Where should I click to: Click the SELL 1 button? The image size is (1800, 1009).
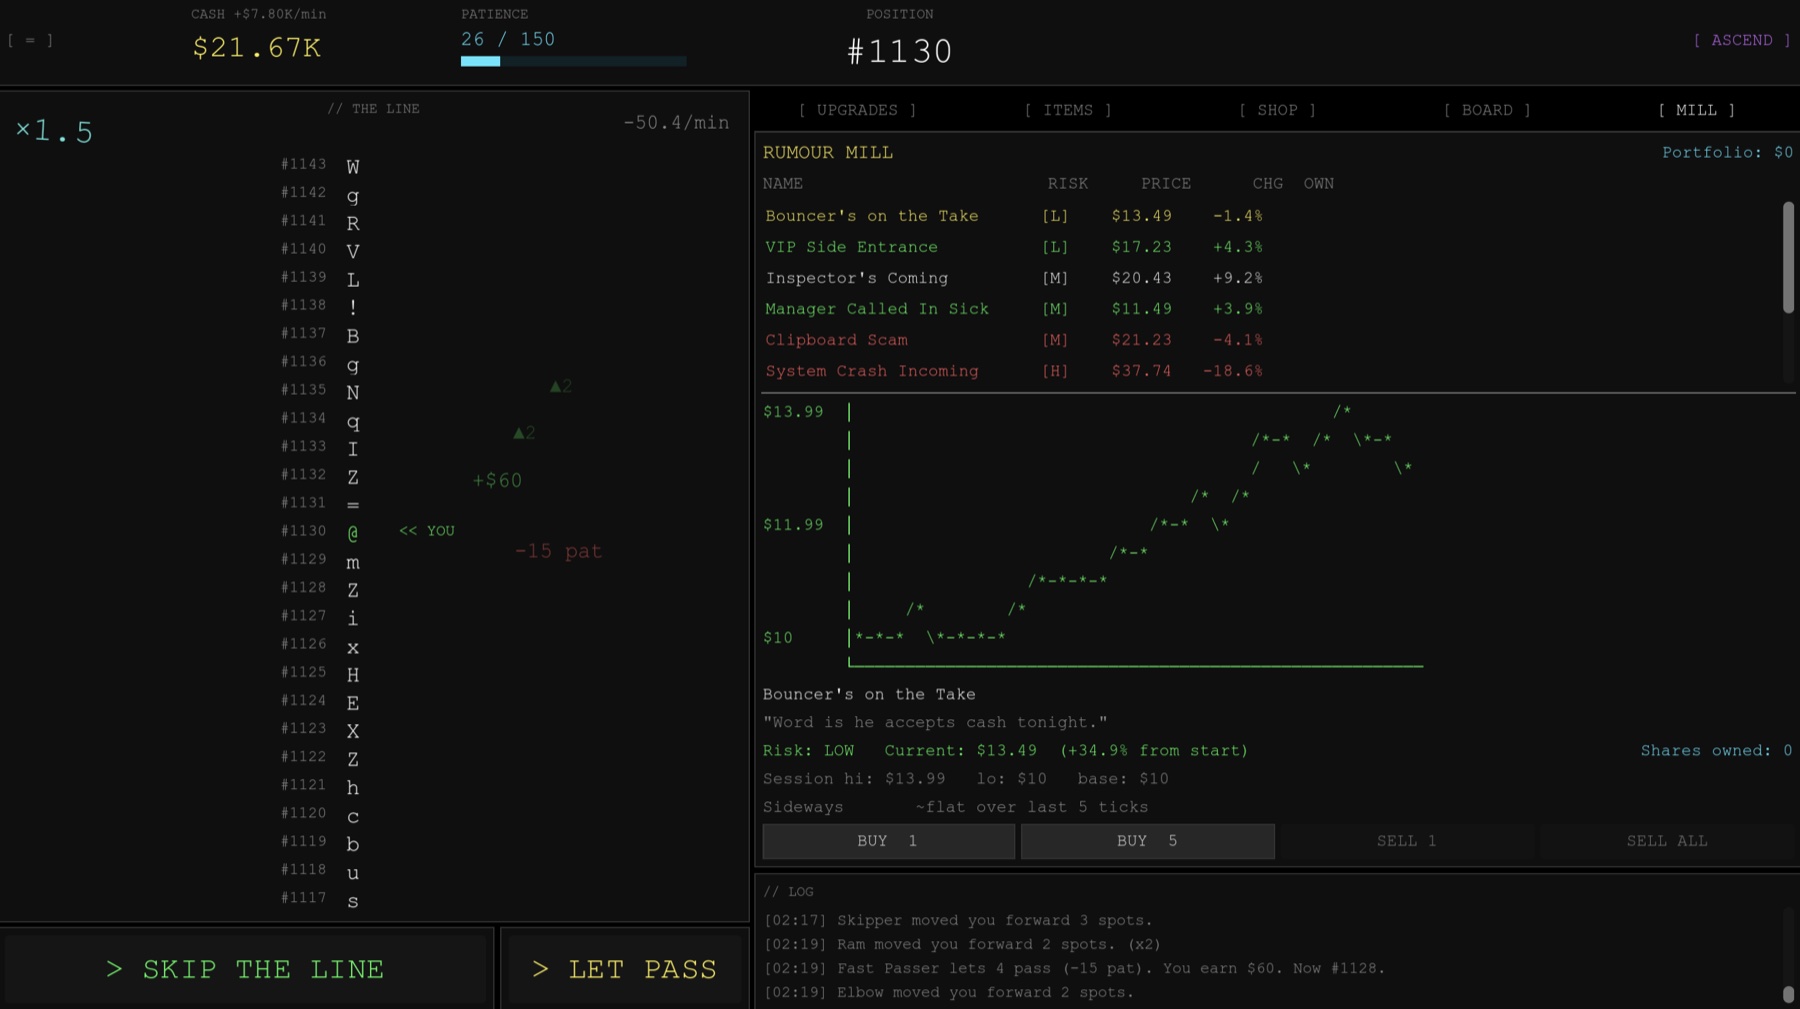tap(1406, 841)
